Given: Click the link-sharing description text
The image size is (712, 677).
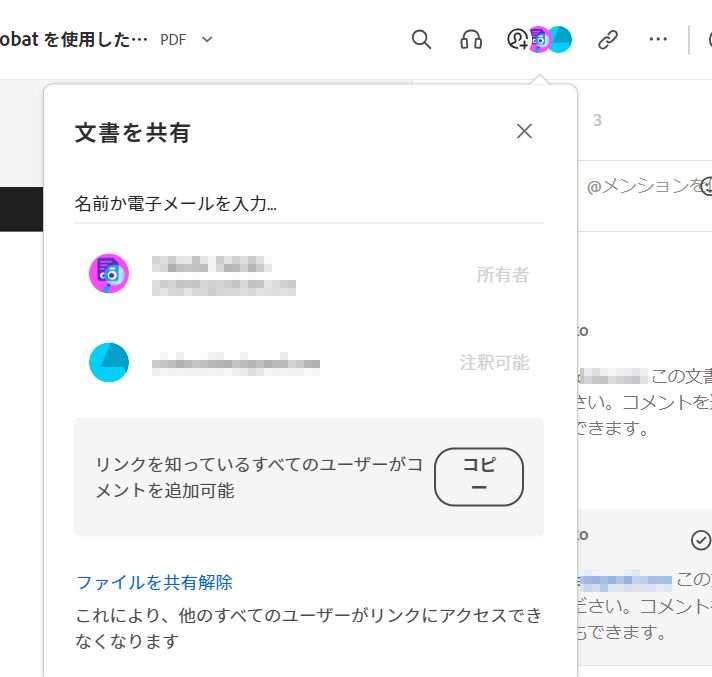Looking at the screenshot, I should coord(260,477).
